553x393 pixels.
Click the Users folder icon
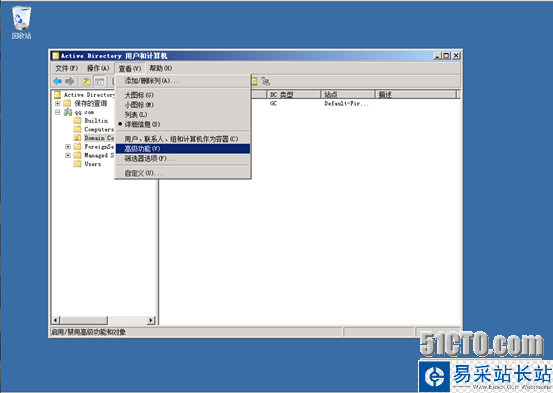coord(78,164)
